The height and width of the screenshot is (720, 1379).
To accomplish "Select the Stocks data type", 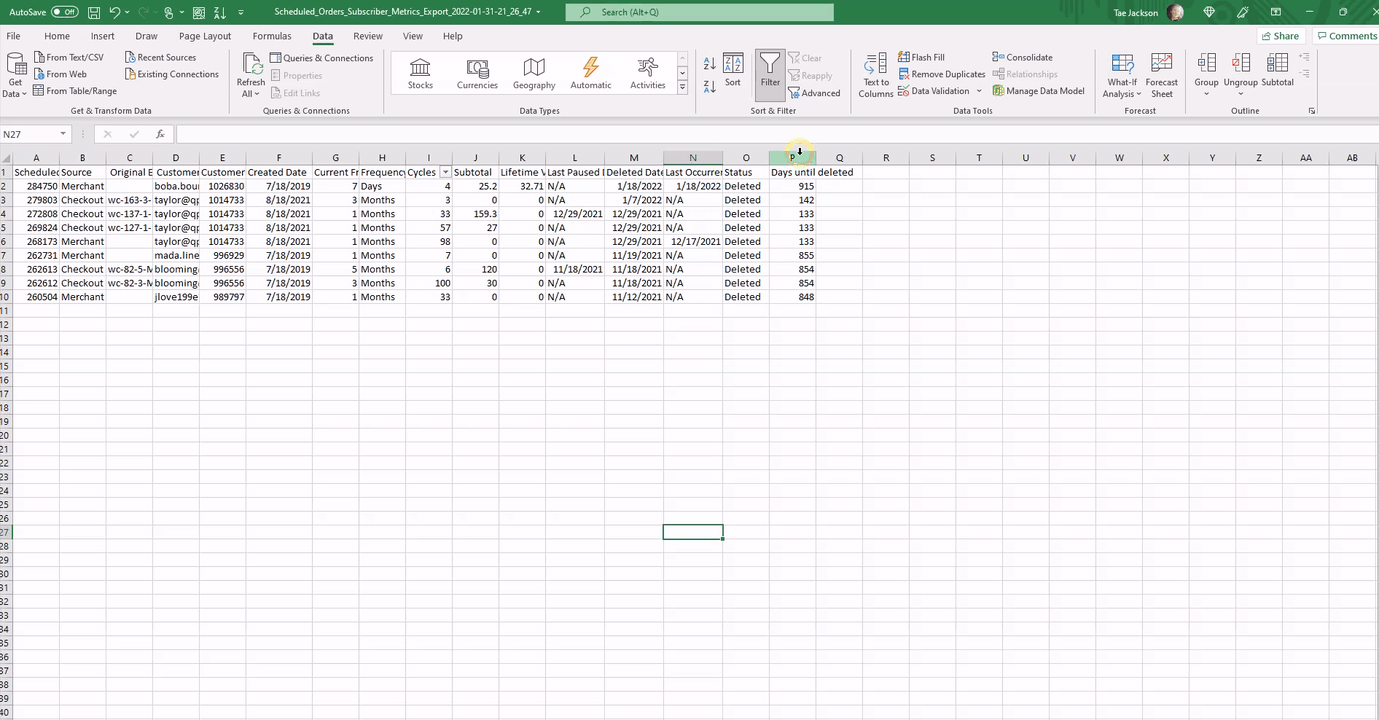I will [x=421, y=73].
